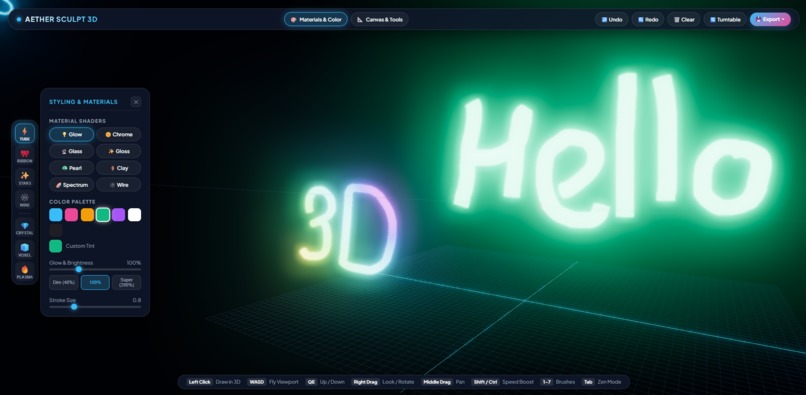Select the Crystal brush
Image resolution: width=806 pixels, height=395 pixels.
pos(25,228)
